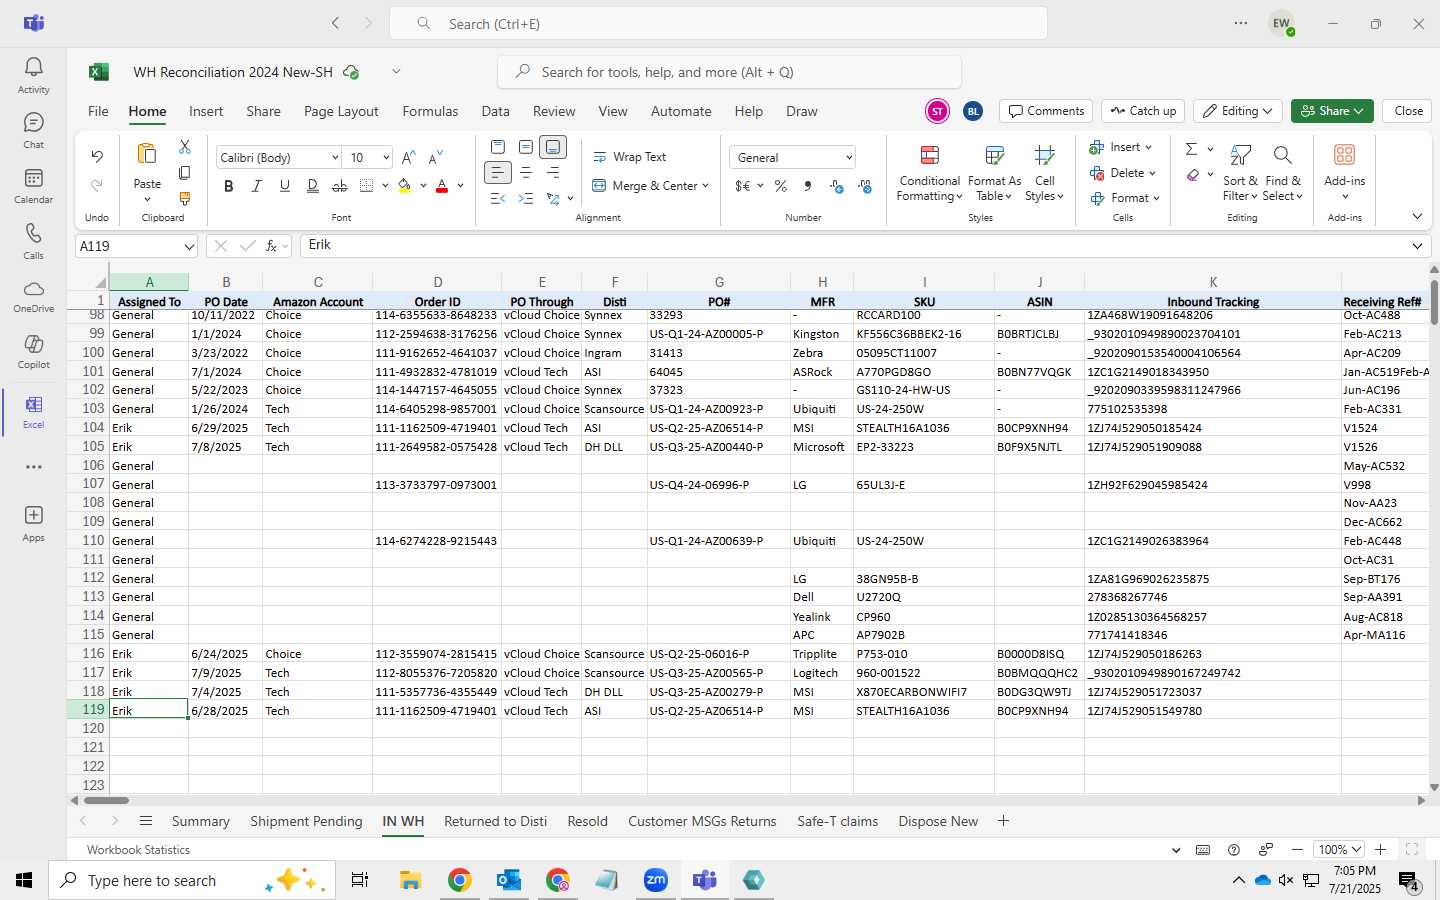Click the Close button next to Share

(x=1408, y=111)
